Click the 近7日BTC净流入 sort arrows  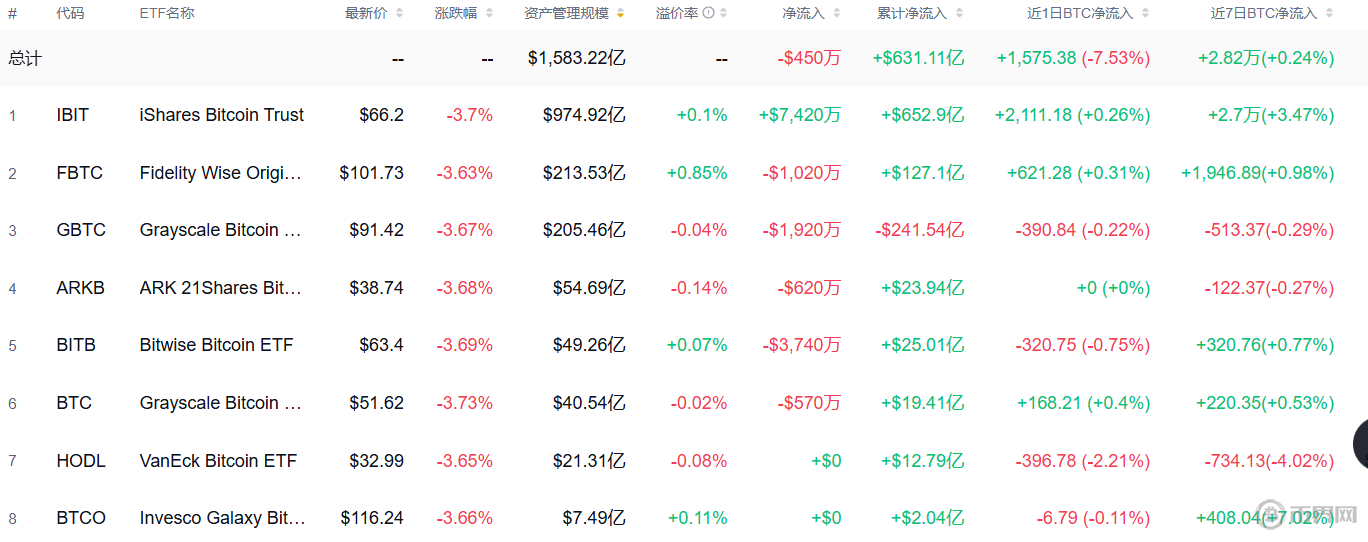click(1329, 13)
